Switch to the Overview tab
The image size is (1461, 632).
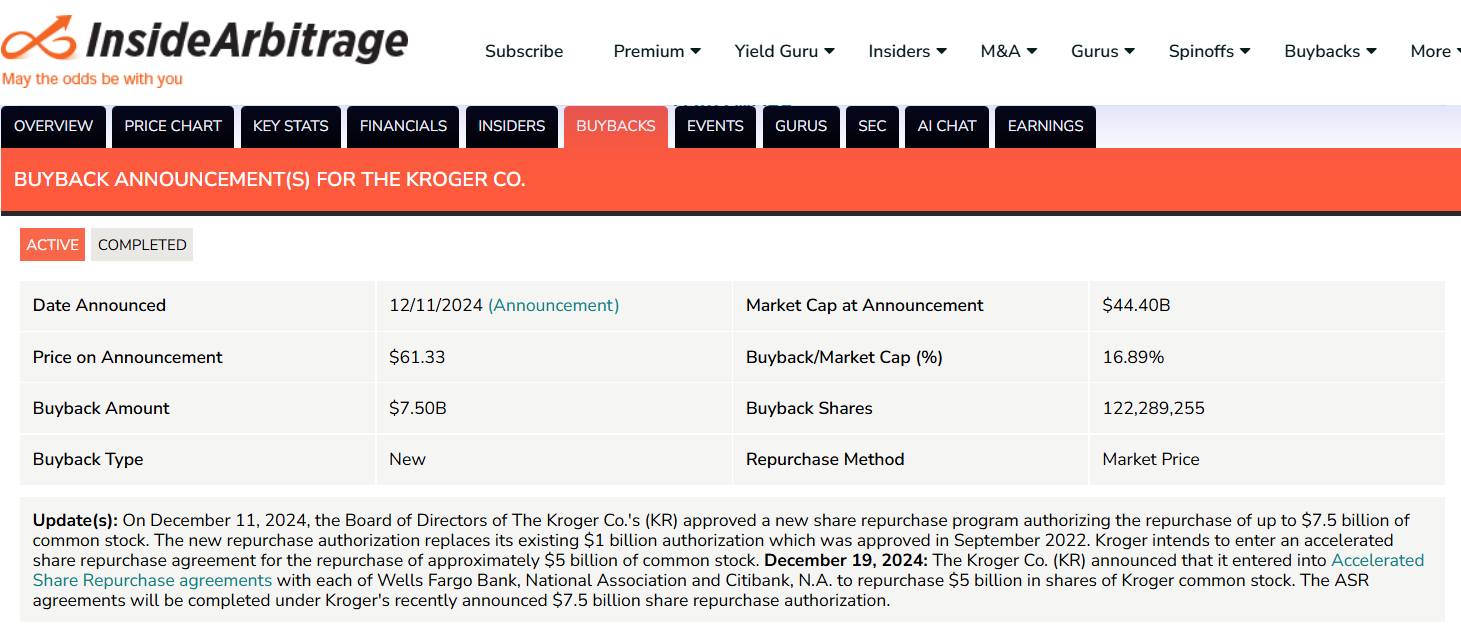pos(54,126)
